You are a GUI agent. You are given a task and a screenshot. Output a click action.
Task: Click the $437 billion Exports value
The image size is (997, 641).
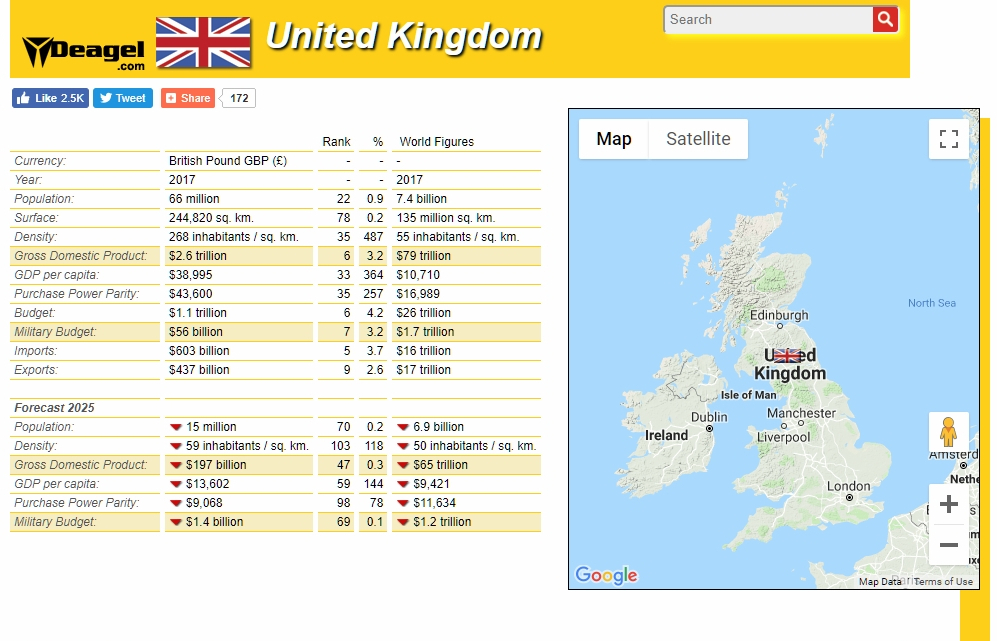[199, 370]
